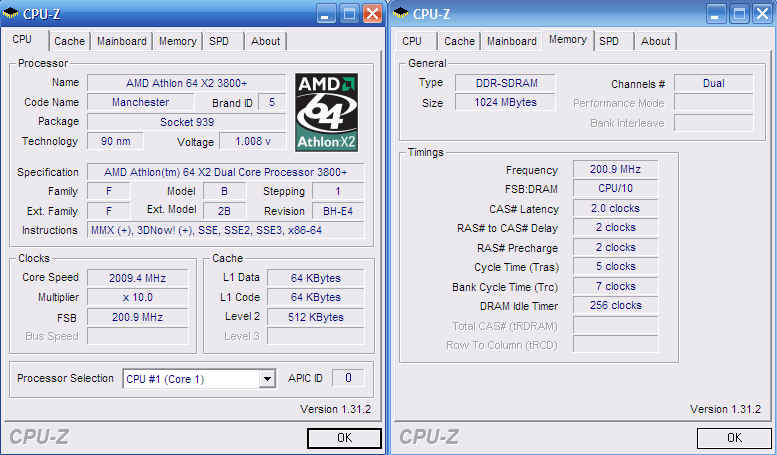Maximize the left CPU-Z window
The image size is (777, 455).
point(349,14)
